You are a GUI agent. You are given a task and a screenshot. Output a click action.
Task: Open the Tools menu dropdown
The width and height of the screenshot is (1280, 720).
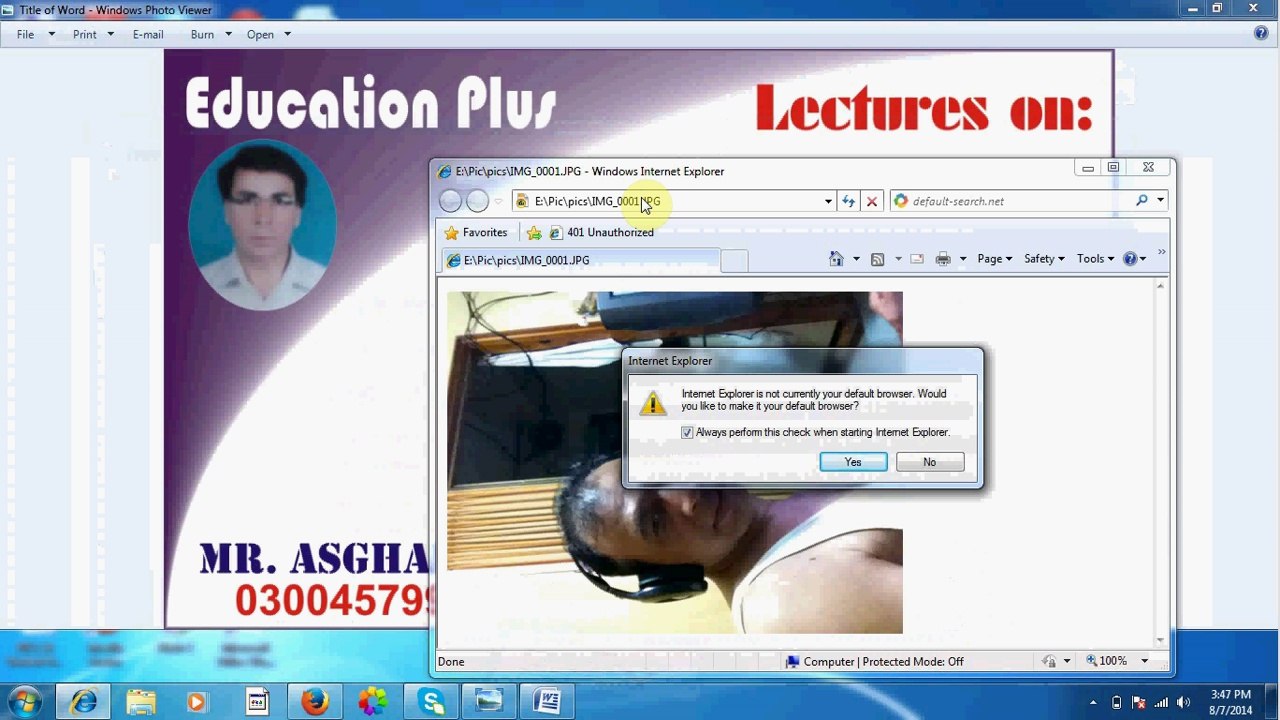click(x=1096, y=259)
